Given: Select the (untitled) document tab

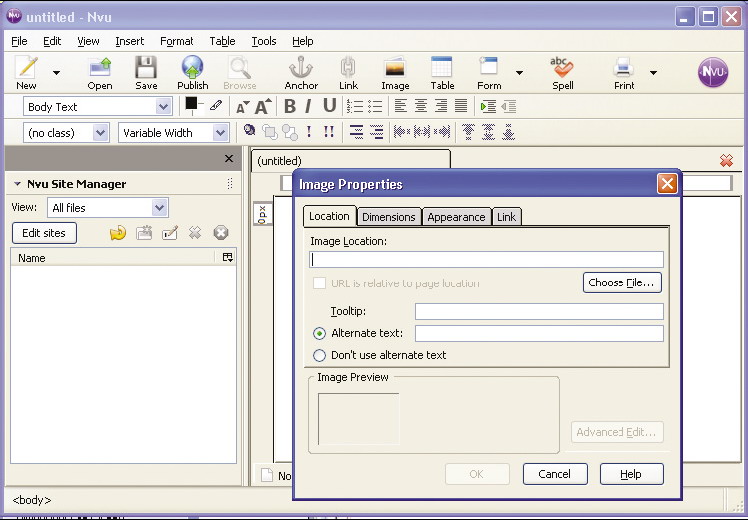Looking at the screenshot, I should tap(351, 159).
